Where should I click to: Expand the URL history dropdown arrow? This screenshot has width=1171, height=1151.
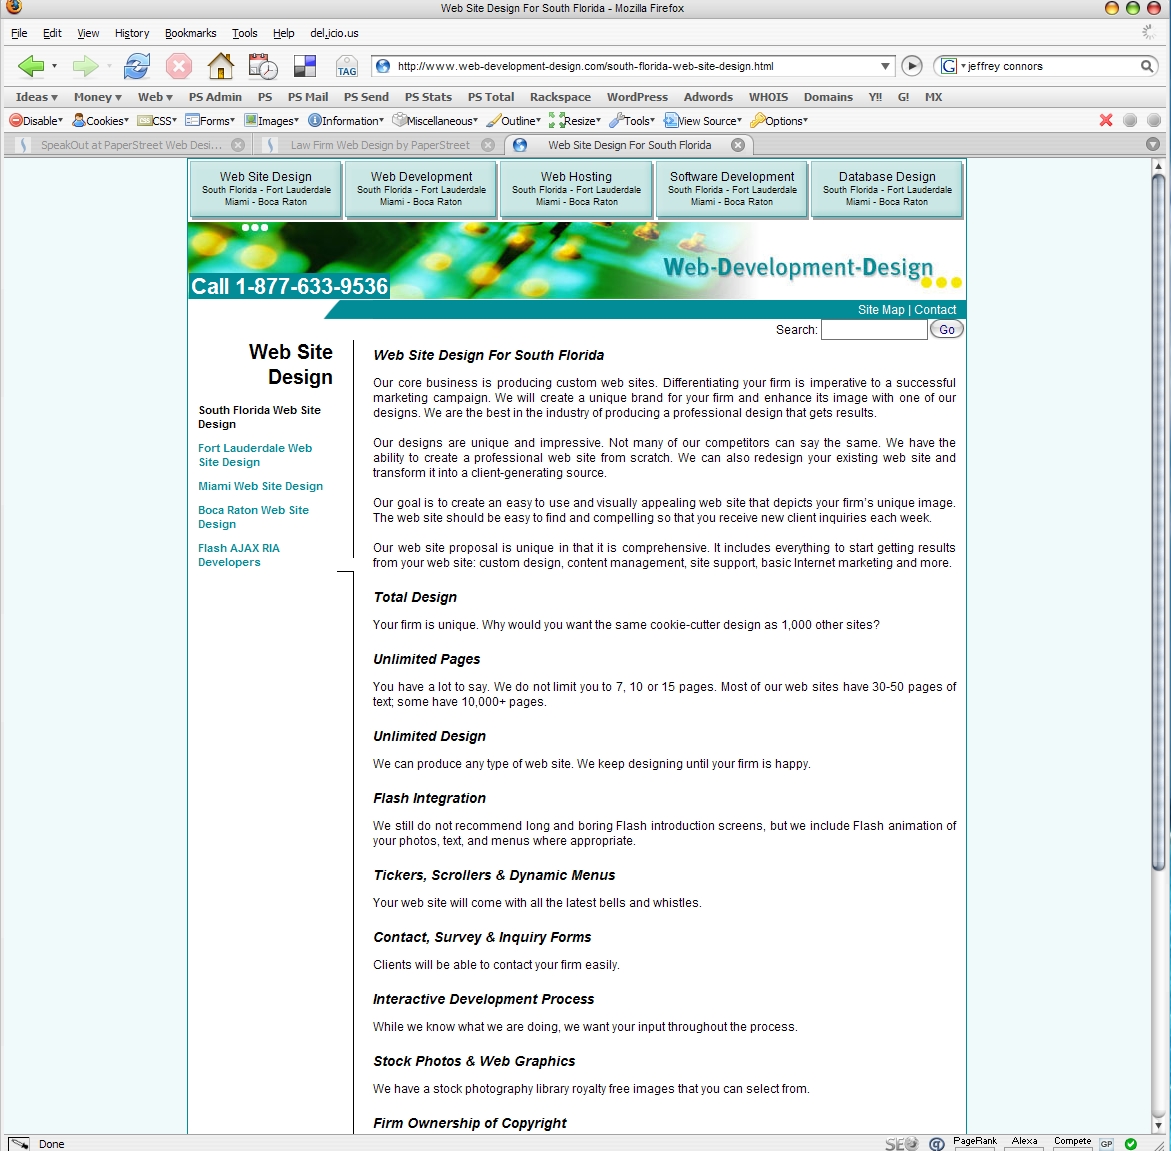coord(885,66)
